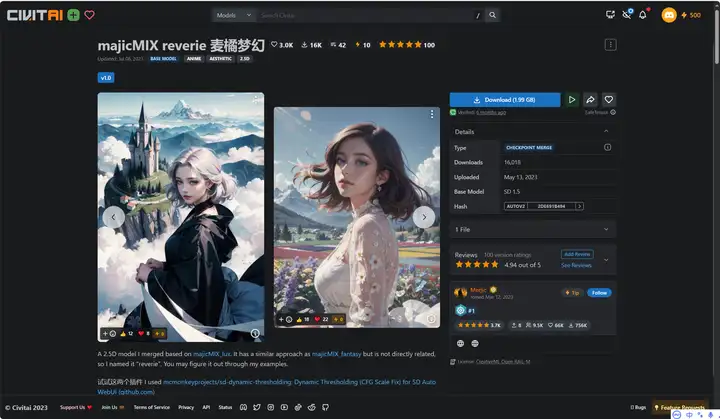Image resolution: width=720 pixels, height=419 pixels.
Task: Select the v1.0 version tab
Action: pyautogui.click(x=106, y=78)
